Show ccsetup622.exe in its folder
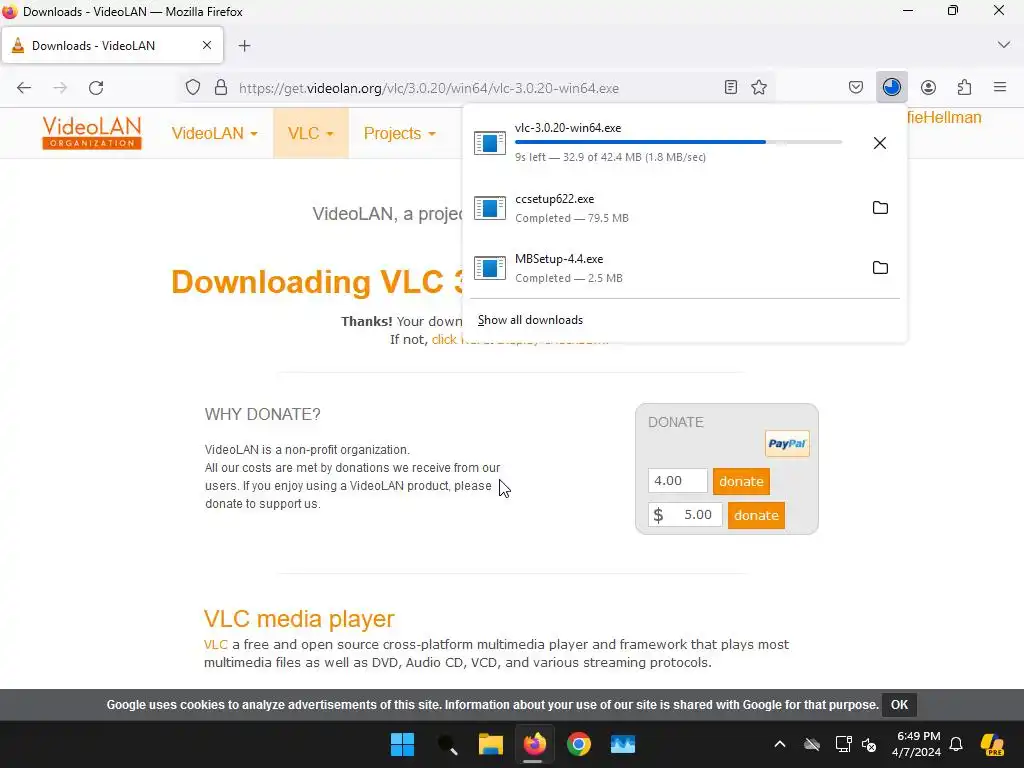This screenshot has height=768, width=1024. coord(880,208)
